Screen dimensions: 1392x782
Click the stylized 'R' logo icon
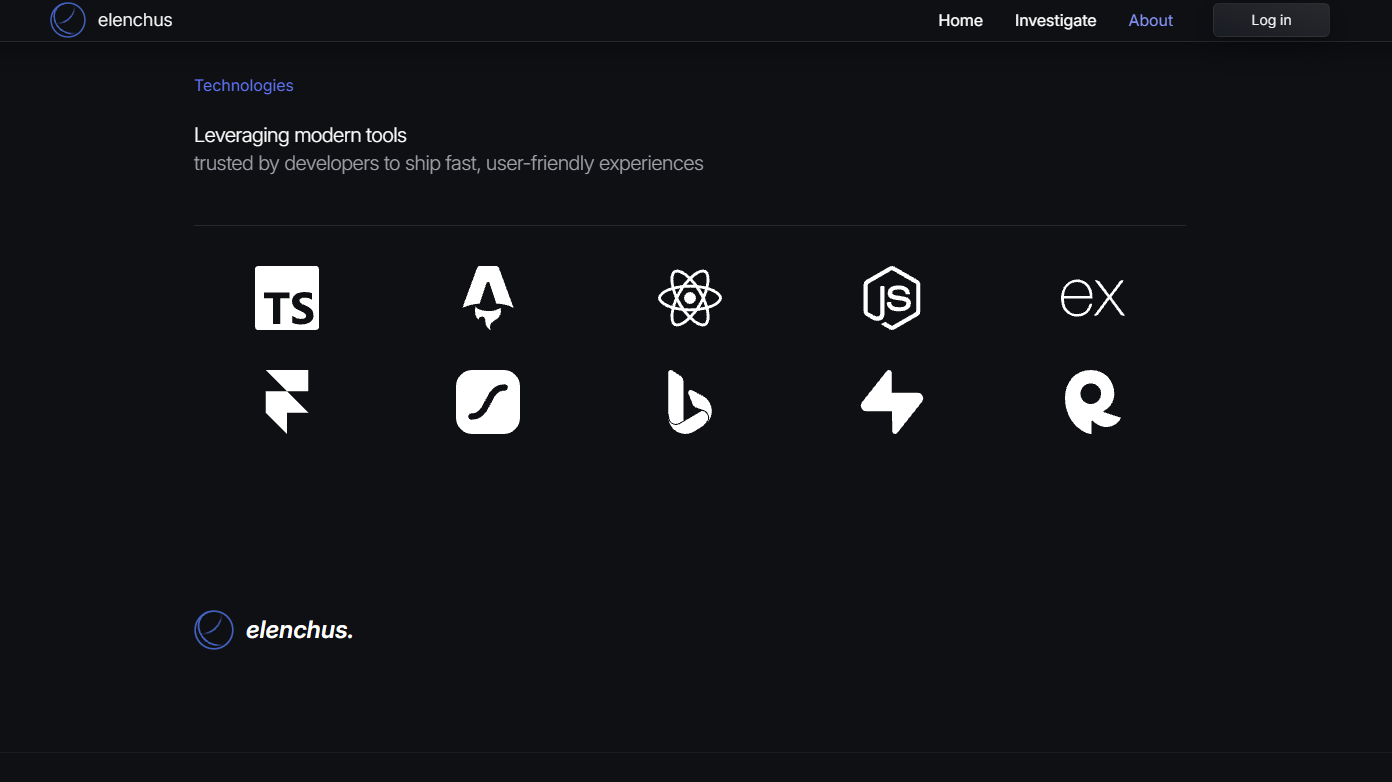pyautogui.click(x=1092, y=402)
